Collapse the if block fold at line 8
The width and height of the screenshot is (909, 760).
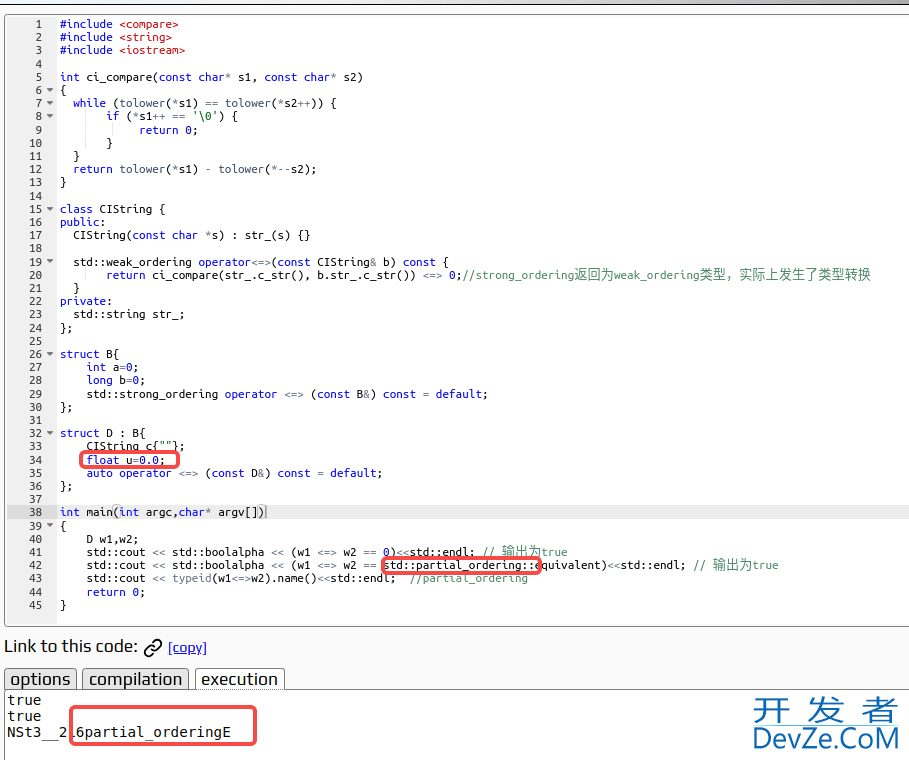50,116
